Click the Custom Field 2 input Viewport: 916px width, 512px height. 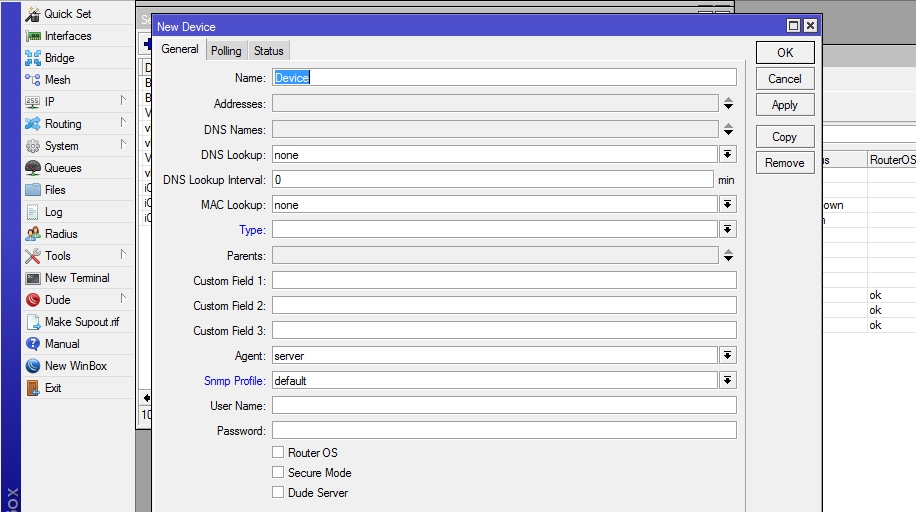pyautogui.click(x=504, y=305)
